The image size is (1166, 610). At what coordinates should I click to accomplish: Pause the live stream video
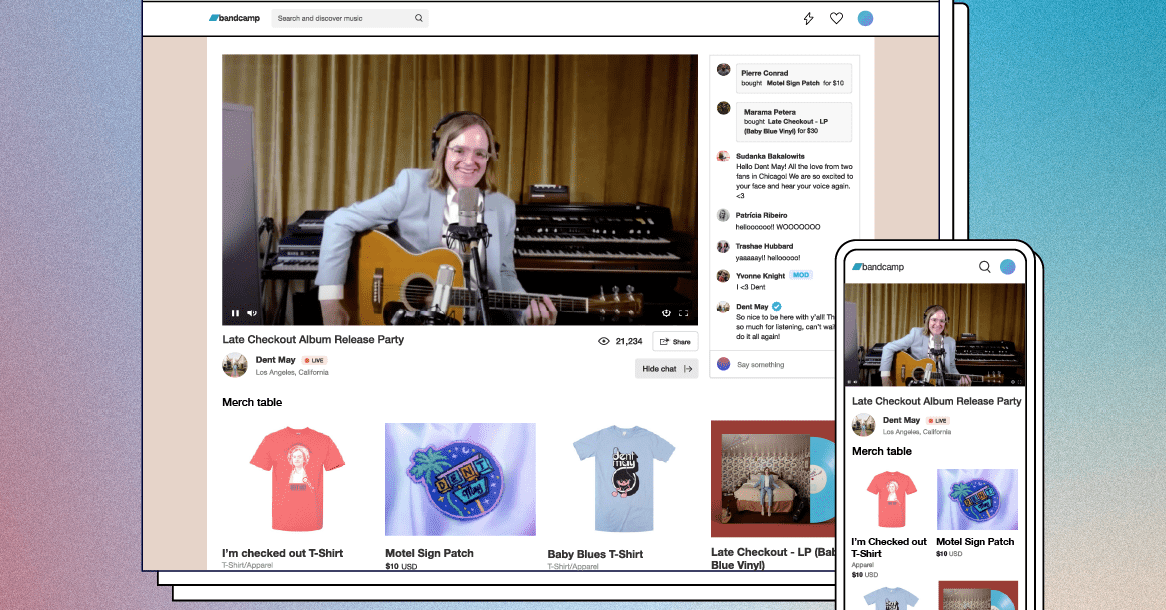tap(235, 313)
